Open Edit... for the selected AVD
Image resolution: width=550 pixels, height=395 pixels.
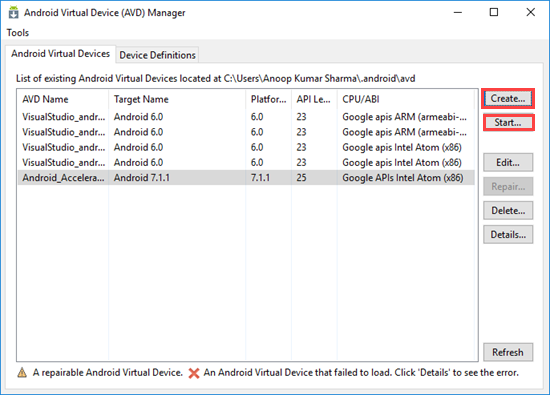(x=508, y=162)
